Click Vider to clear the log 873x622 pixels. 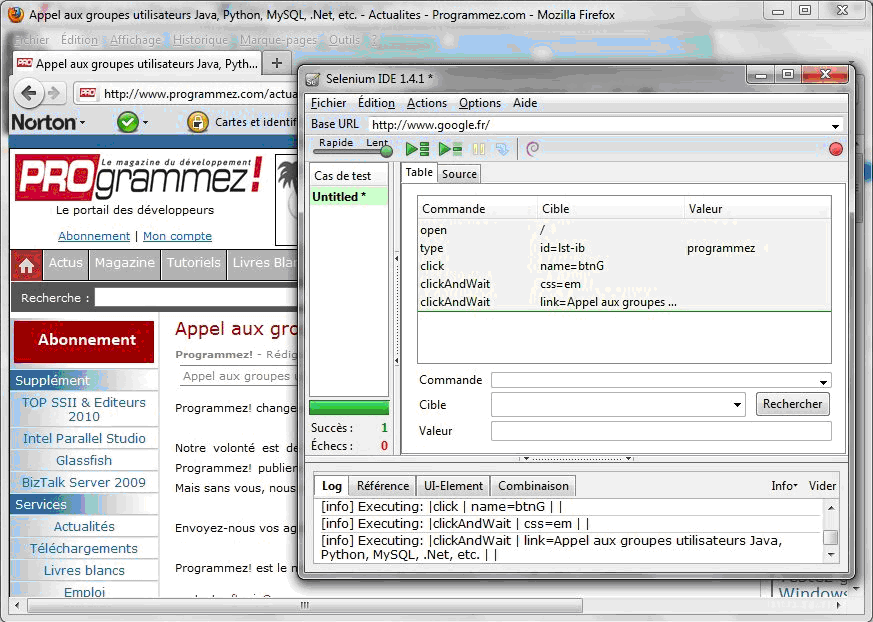click(x=822, y=486)
